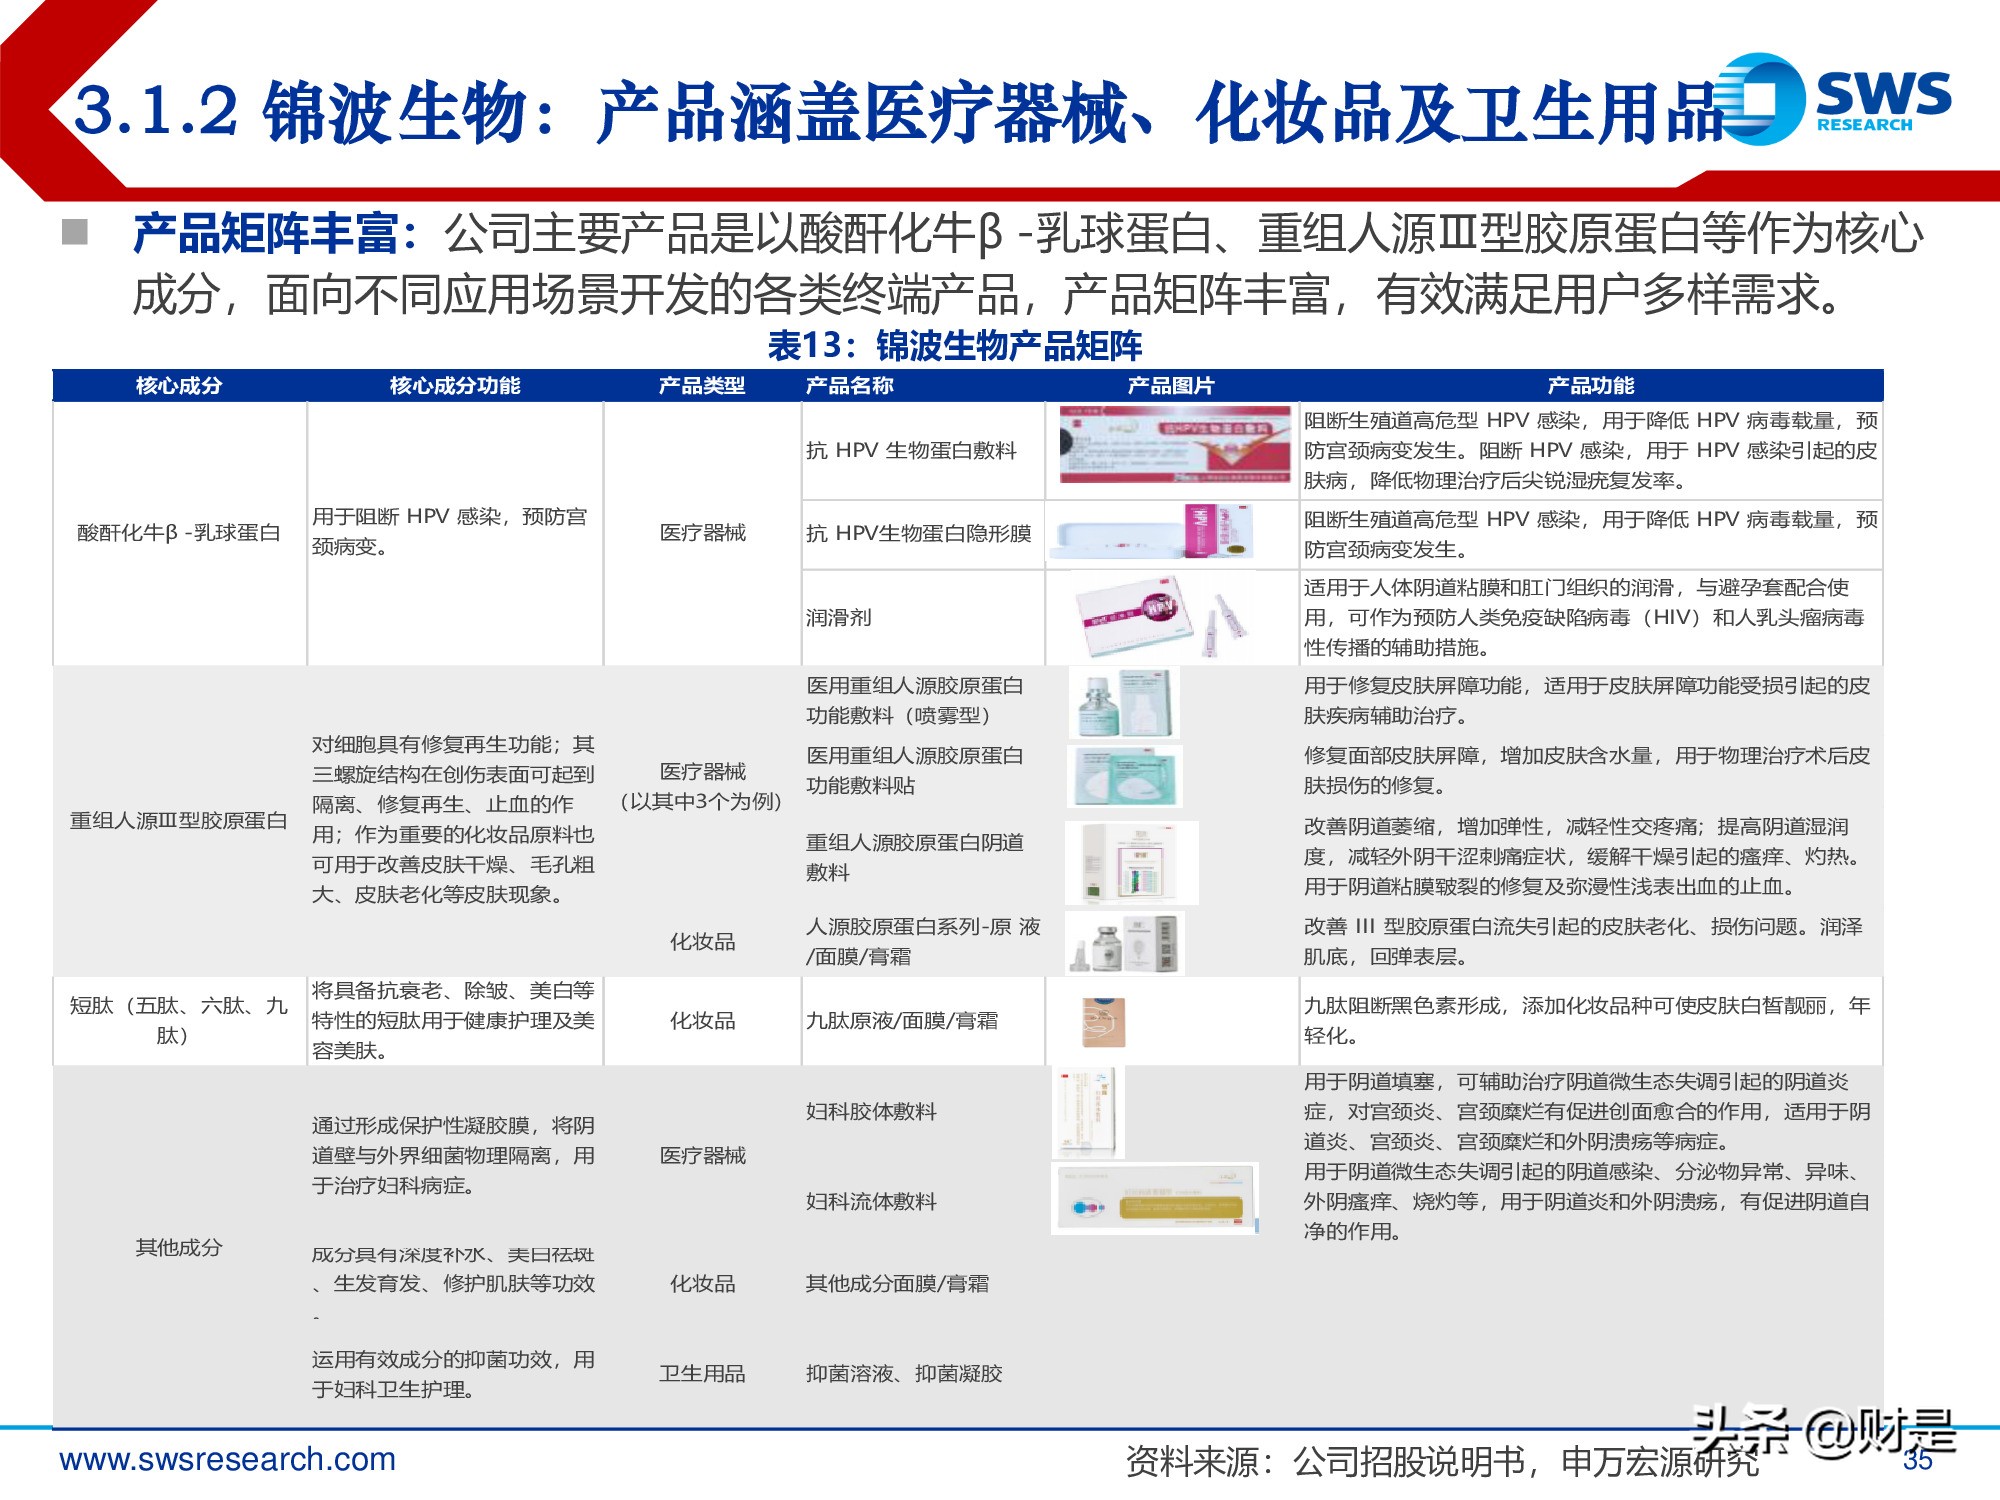The width and height of the screenshot is (2000, 1500).
Task: Click the 妇科胶体敷料 product image
Action: pyautogui.click(x=1089, y=1111)
